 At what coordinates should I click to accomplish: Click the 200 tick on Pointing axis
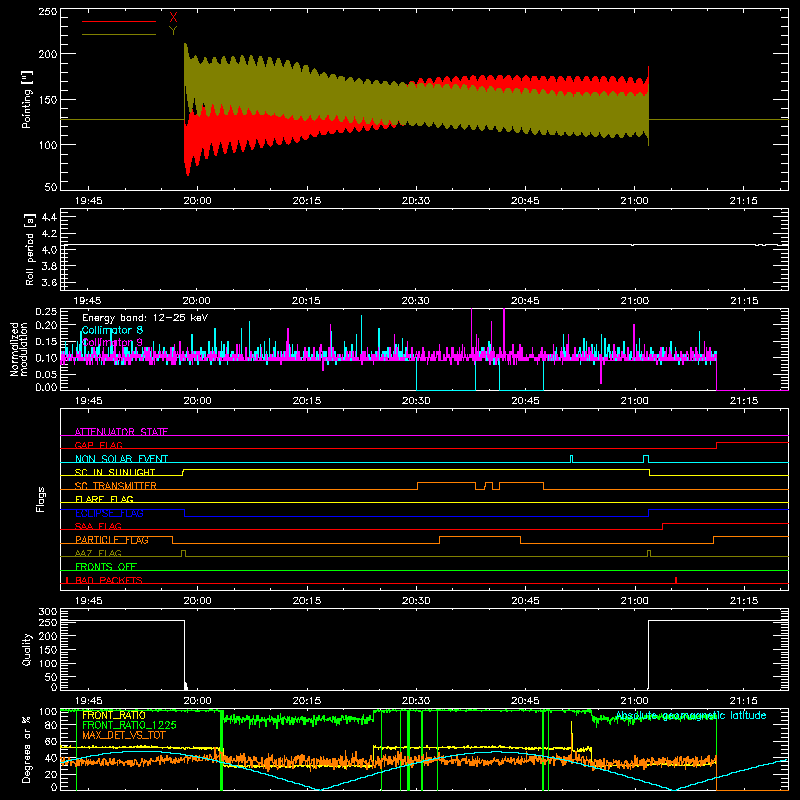point(48,54)
